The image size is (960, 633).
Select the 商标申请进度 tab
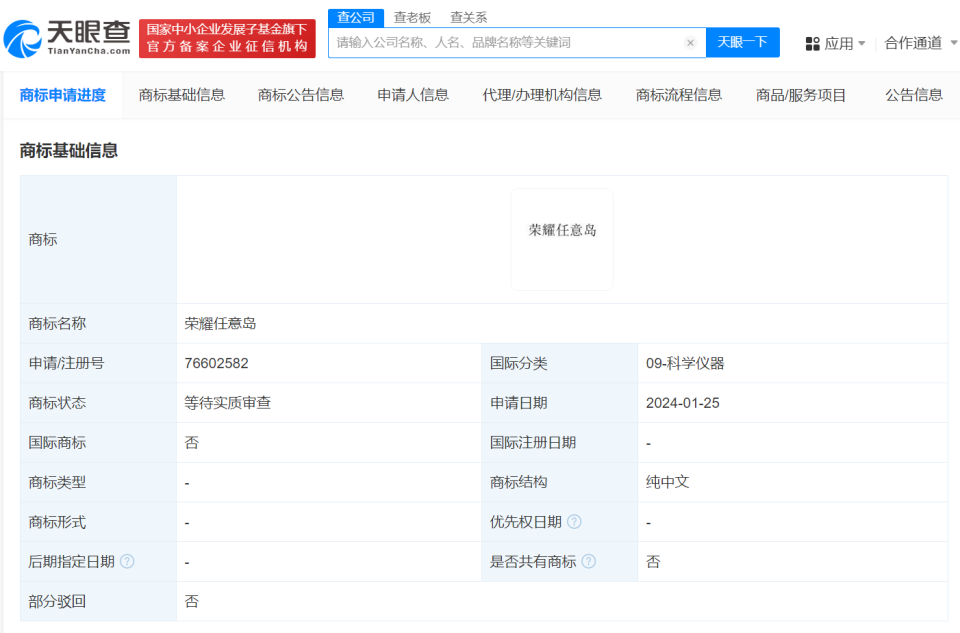(x=63, y=95)
